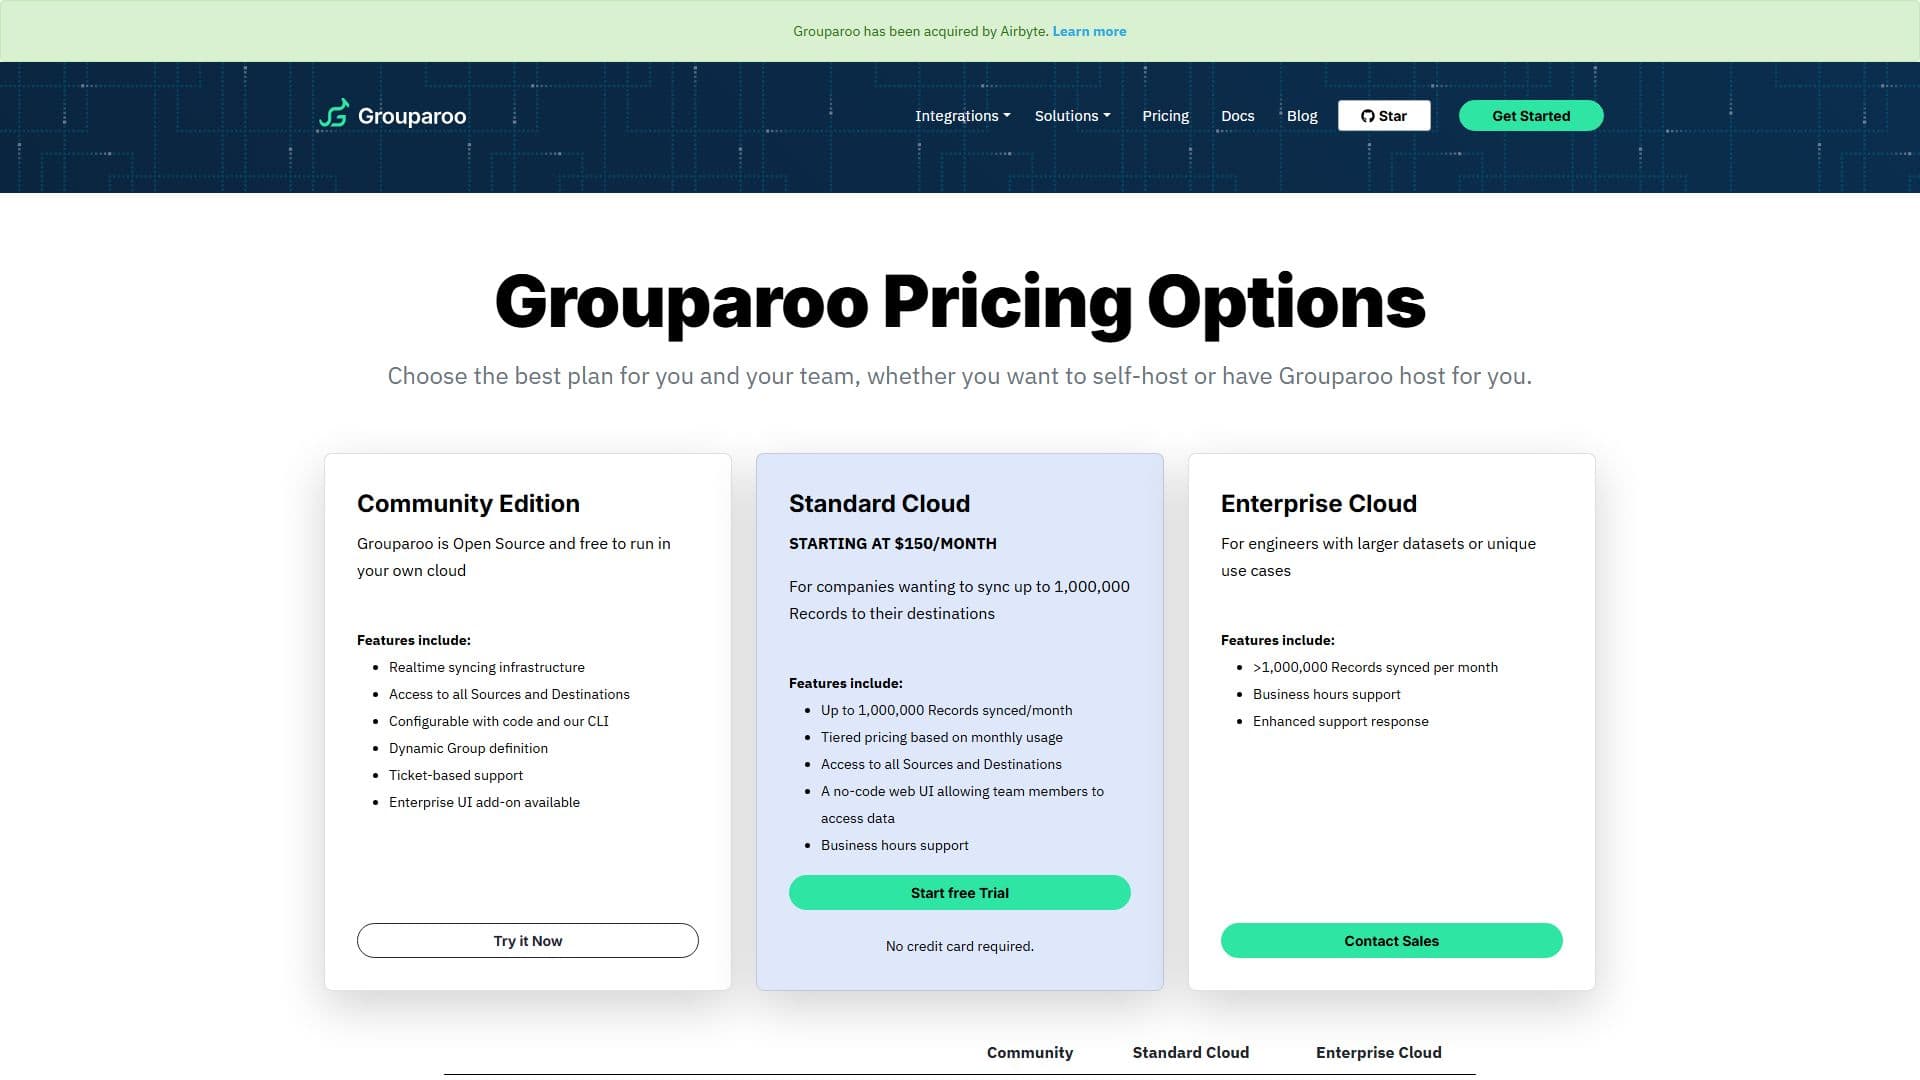
Task: Click the STARTING AT $150/MONTH text
Action: [x=893, y=544]
